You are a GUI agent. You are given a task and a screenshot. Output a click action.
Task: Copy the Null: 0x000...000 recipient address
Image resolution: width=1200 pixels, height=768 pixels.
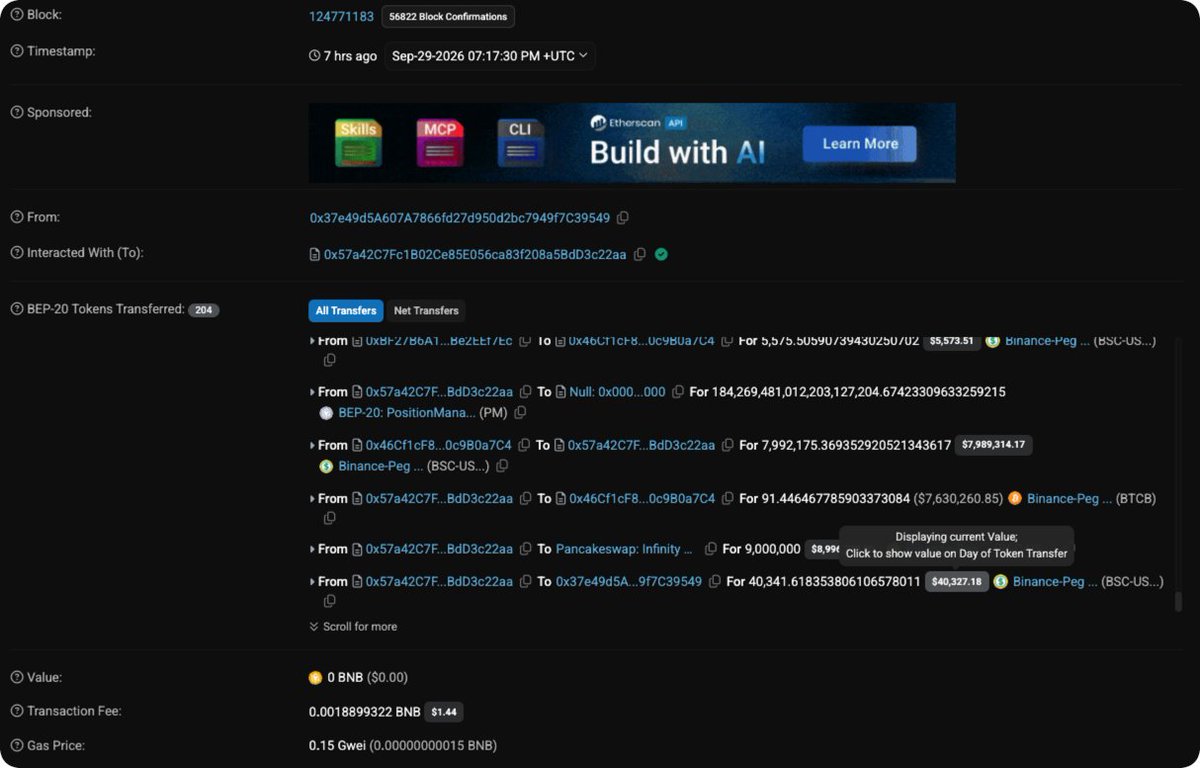tap(677, 392)
